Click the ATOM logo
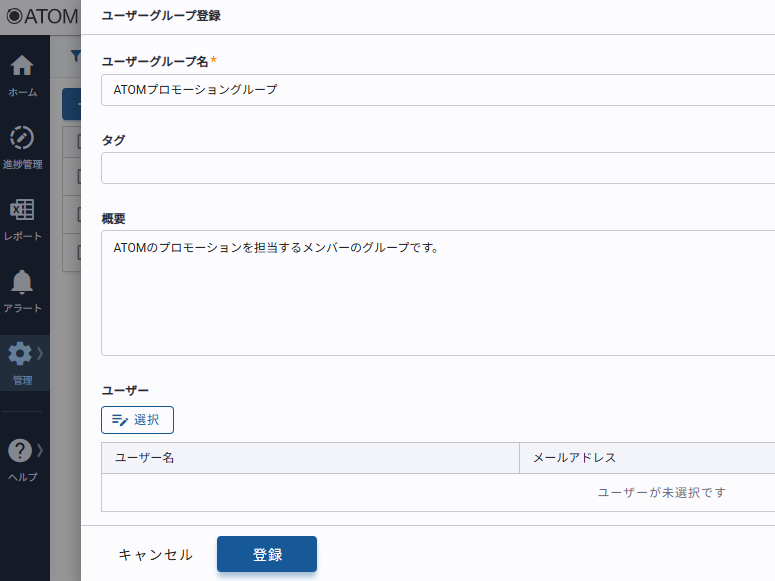 click(40, 16)
